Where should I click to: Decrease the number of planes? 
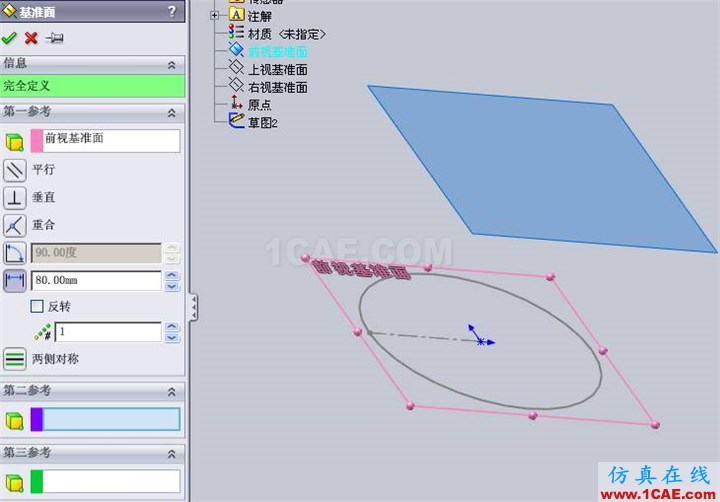(x=172, y=338)
